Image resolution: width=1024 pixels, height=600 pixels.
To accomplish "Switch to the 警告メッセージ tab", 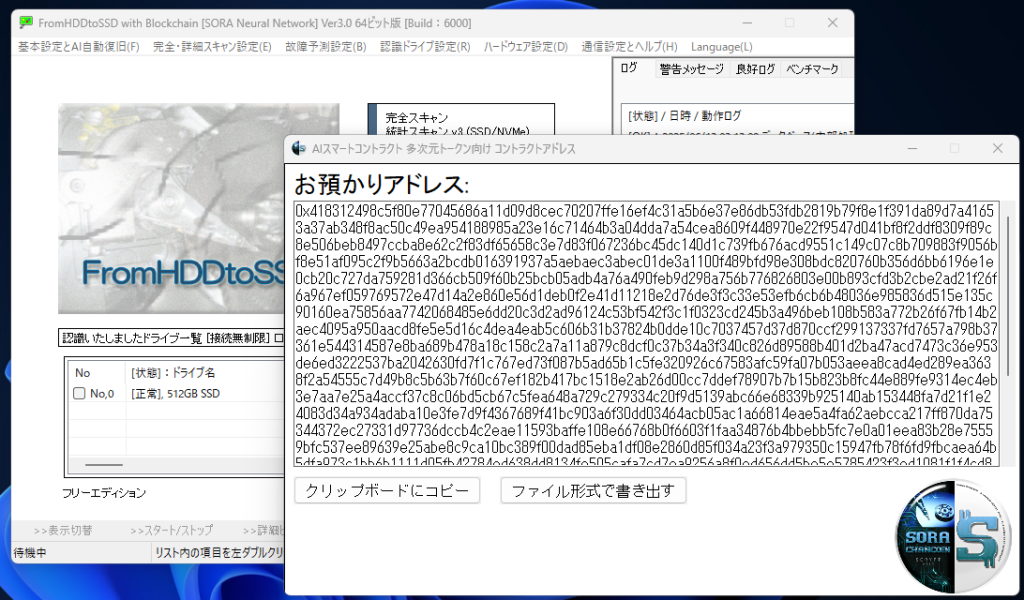I will pyautogui.click(x=692, y=69).
